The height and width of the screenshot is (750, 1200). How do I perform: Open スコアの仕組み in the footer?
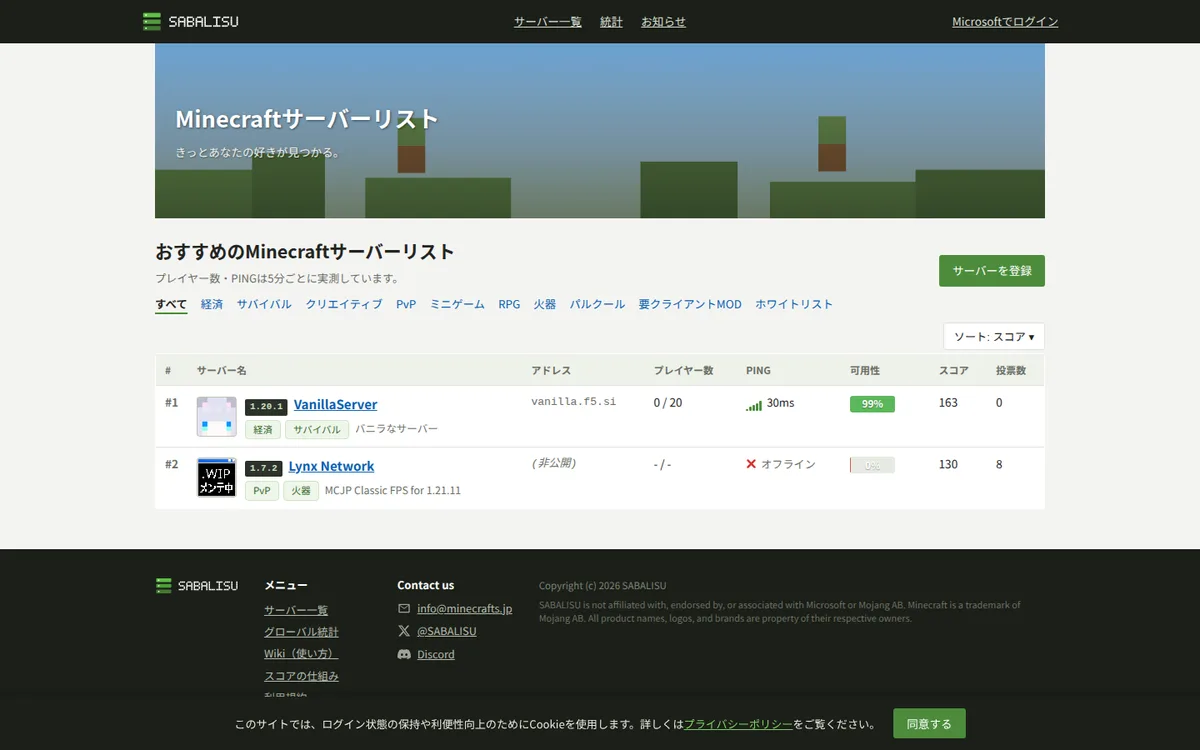point(301,676)
